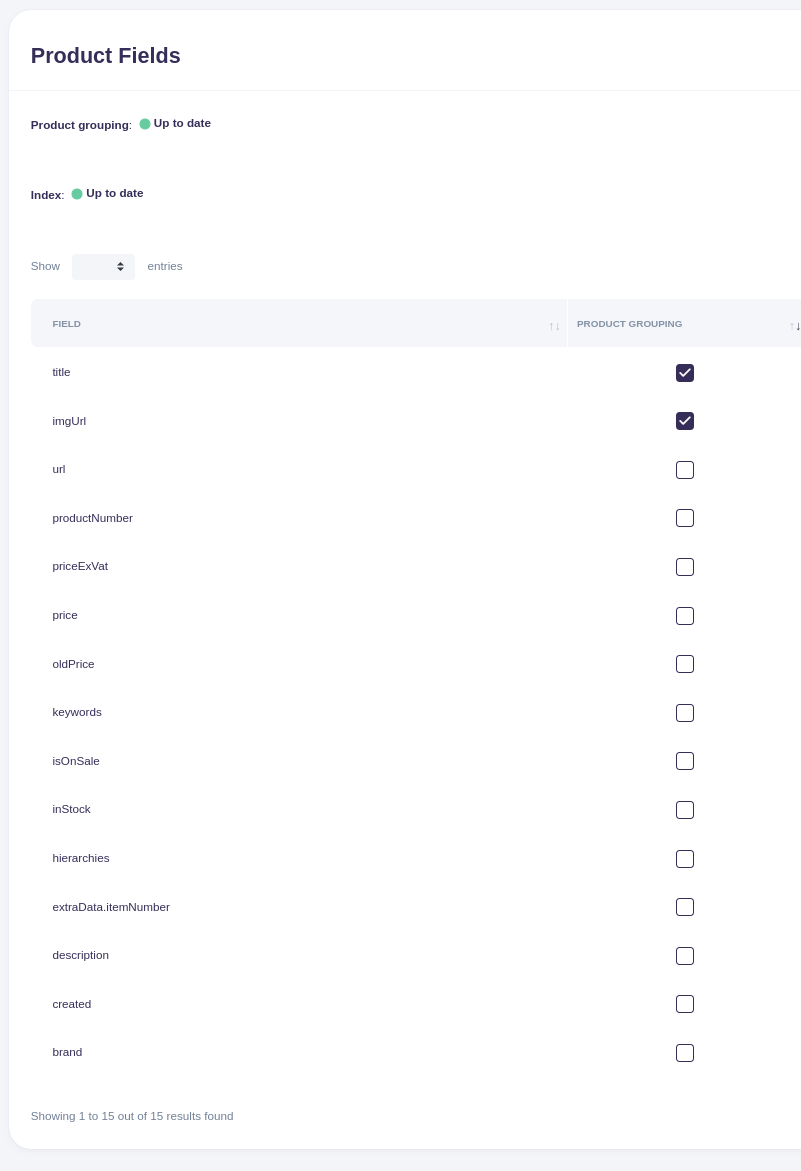Uncheck product grouping for title
The width and height of the screenshot is (801, 1171).
pyautogui.click(x=685, y=373)
